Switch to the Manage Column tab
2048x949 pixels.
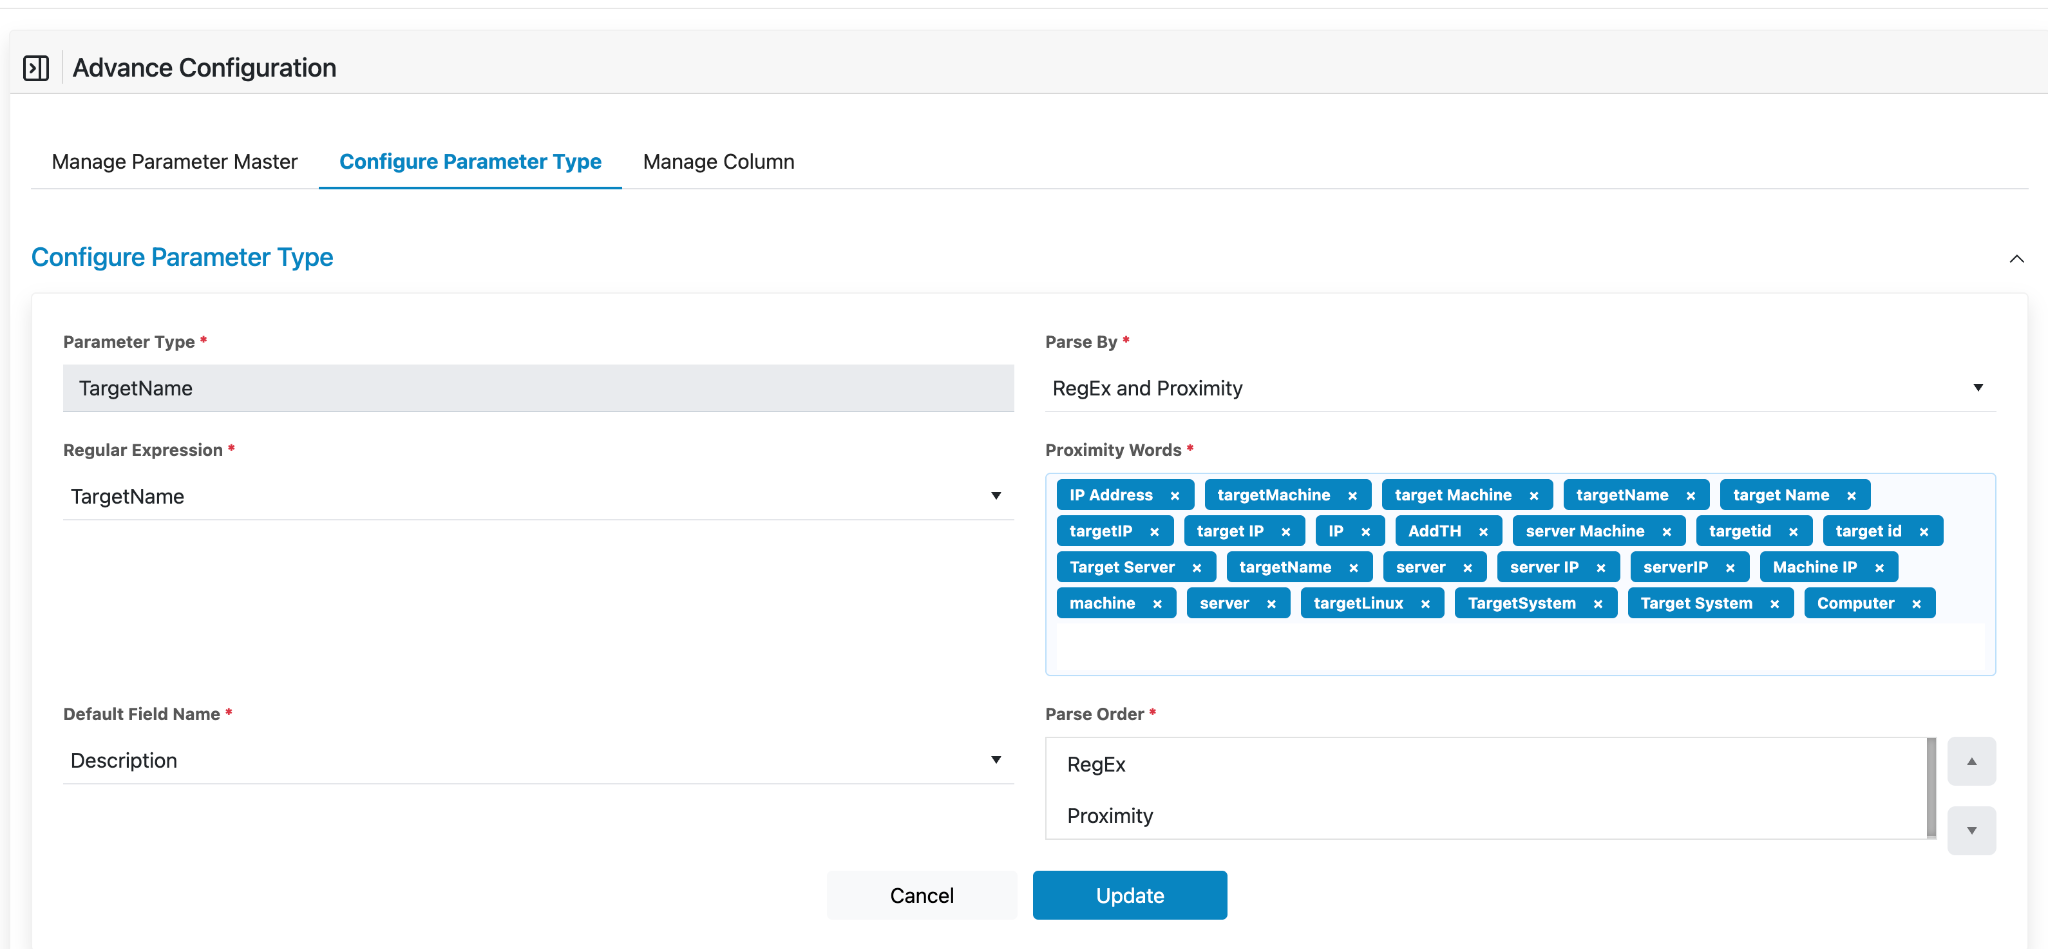718,162
